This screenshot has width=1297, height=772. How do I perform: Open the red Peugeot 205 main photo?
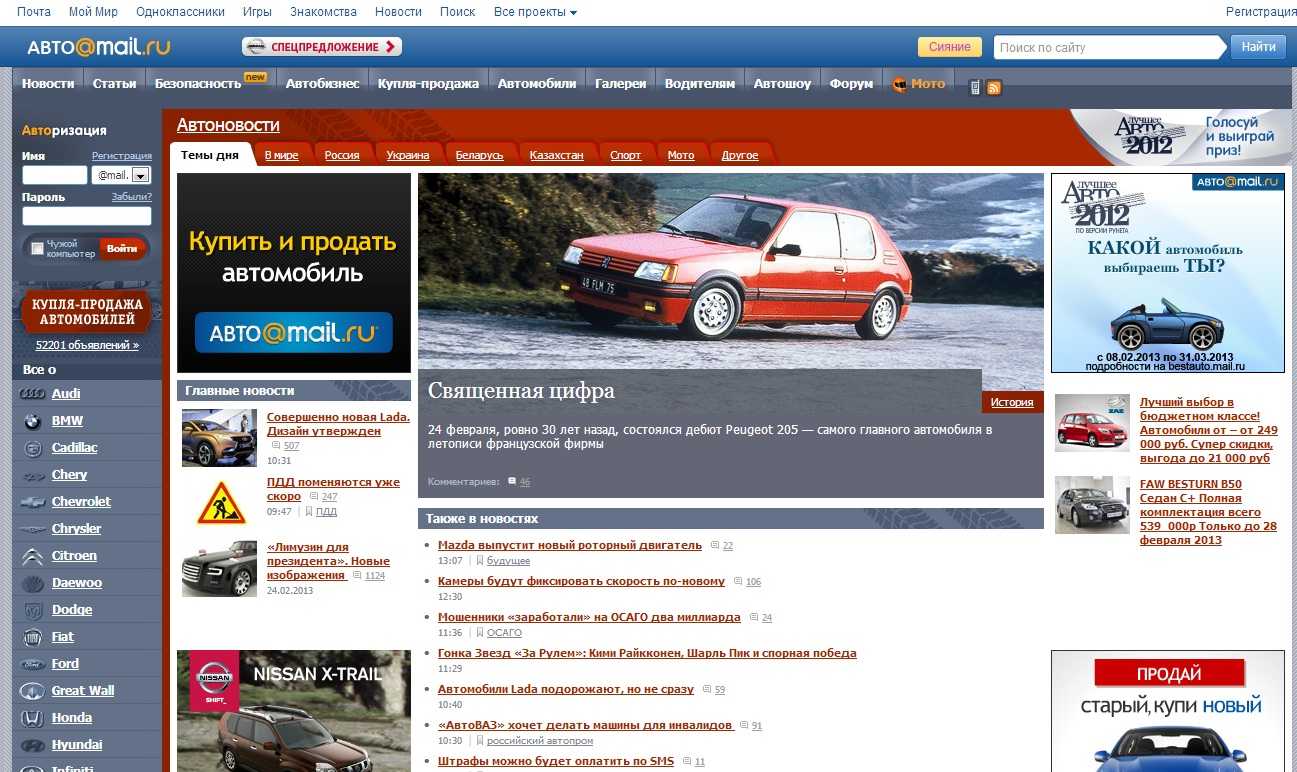731,270
